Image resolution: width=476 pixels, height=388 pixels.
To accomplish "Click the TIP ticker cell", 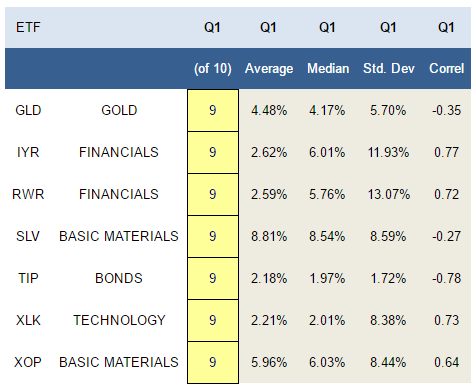I will coord(28,278).
